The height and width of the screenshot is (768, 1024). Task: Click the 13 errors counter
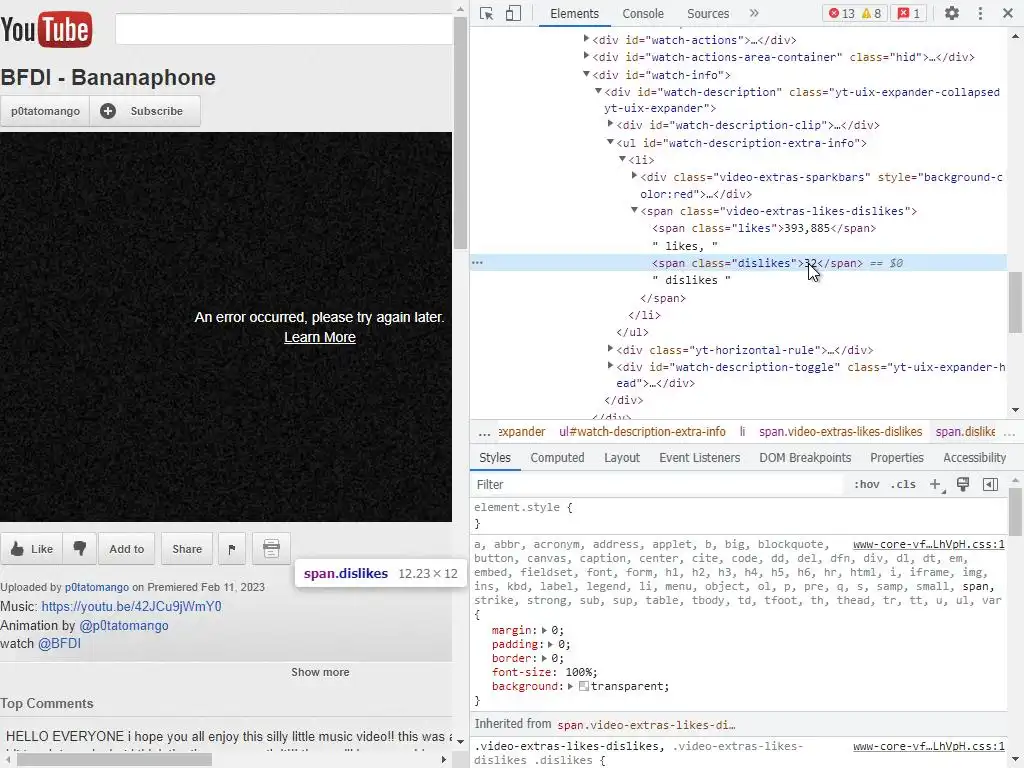(842, 13)
